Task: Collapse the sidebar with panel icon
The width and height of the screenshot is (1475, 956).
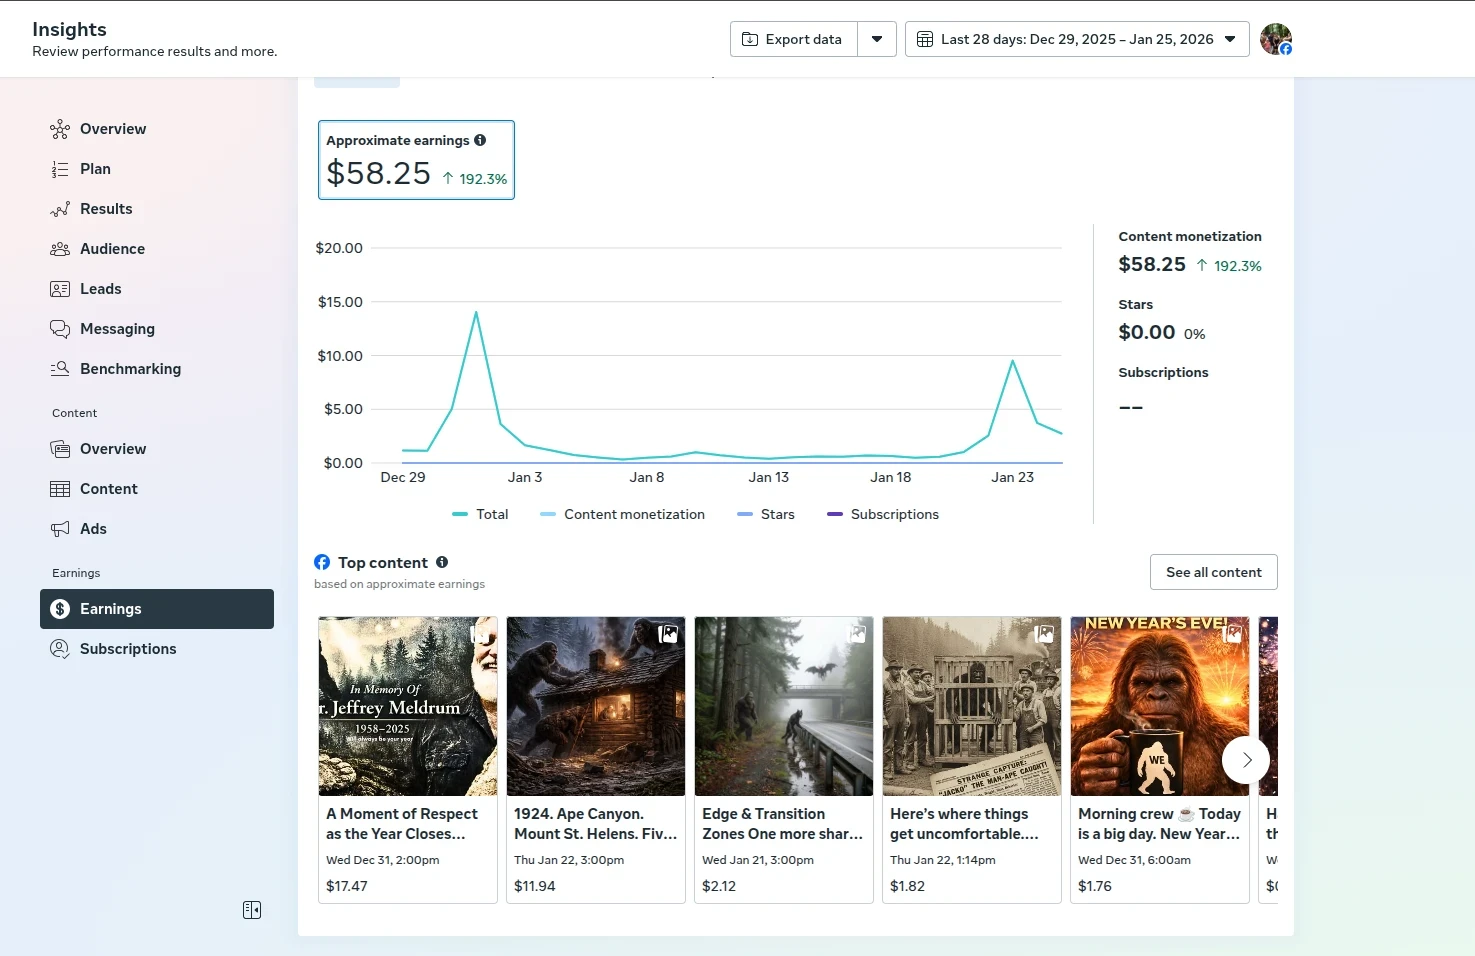Action: click(x=252, y=910)
